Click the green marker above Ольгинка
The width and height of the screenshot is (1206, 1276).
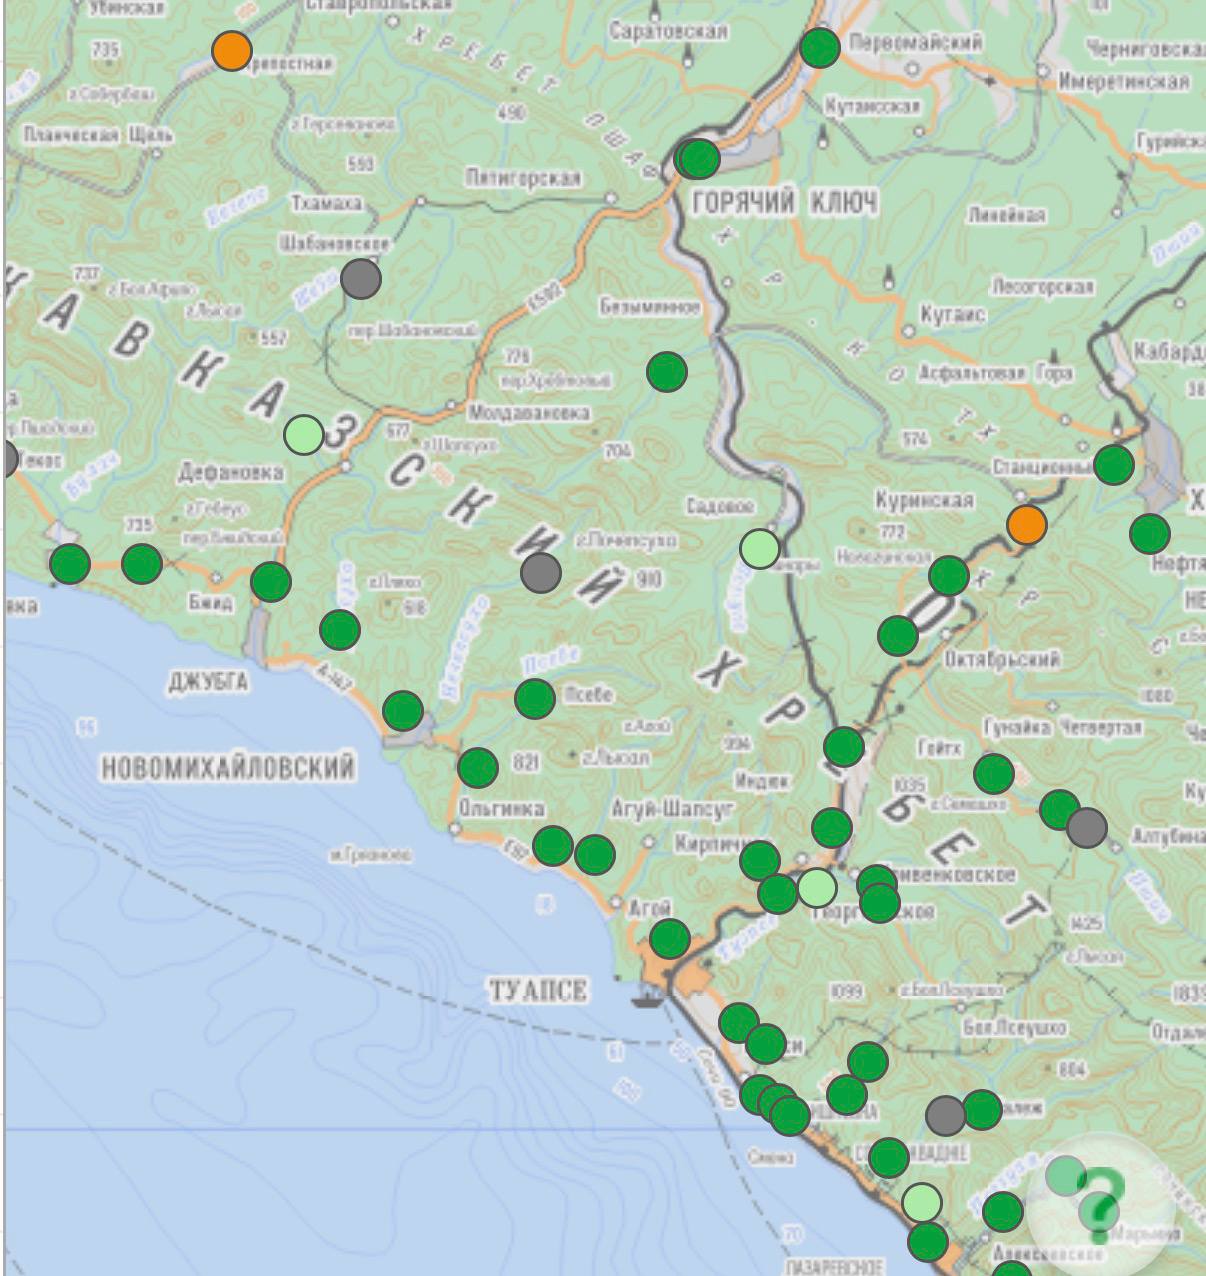[478, 768]
